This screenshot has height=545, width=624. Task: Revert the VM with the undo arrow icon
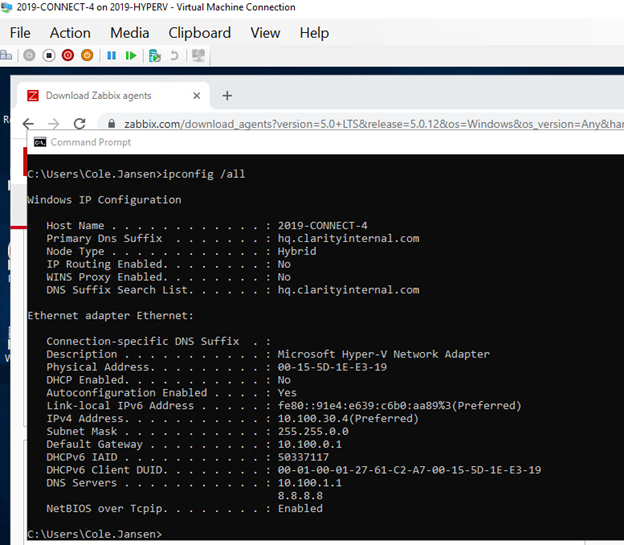coord(174,55)
